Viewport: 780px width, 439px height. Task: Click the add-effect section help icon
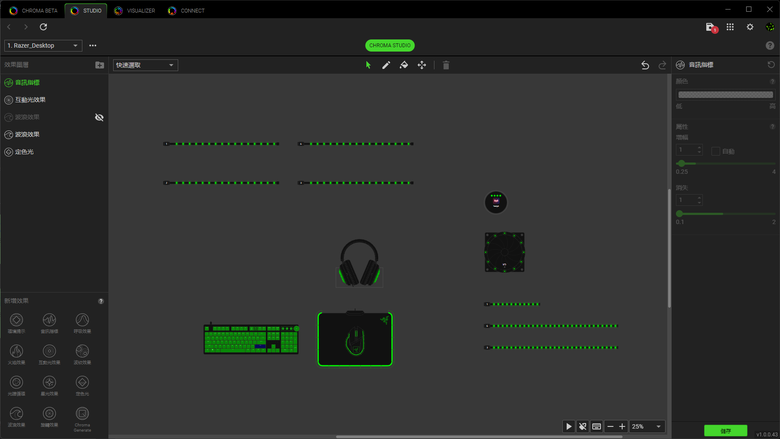tap(101, 301)
